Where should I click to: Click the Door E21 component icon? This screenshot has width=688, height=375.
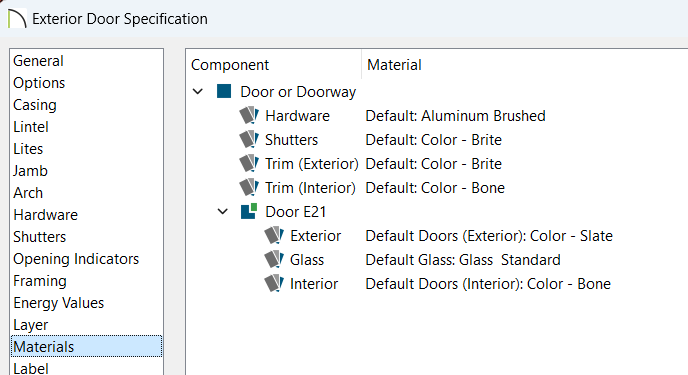click(249, 211)
